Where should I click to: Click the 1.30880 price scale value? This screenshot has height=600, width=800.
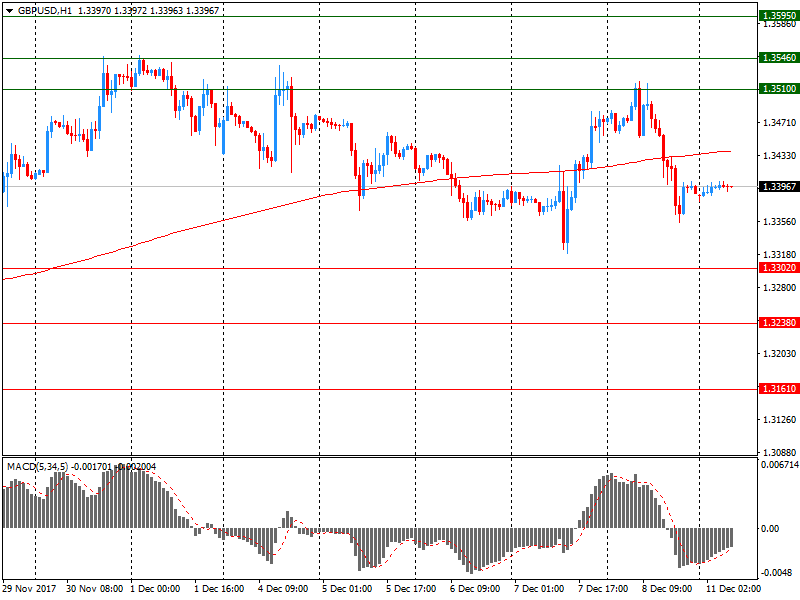tap(779, 453)
